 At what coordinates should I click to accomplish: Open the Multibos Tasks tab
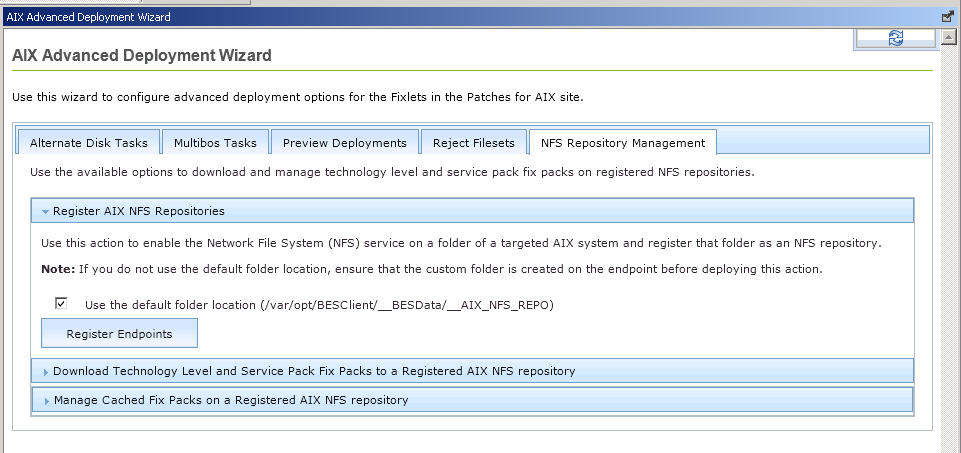tap(215, 143)
